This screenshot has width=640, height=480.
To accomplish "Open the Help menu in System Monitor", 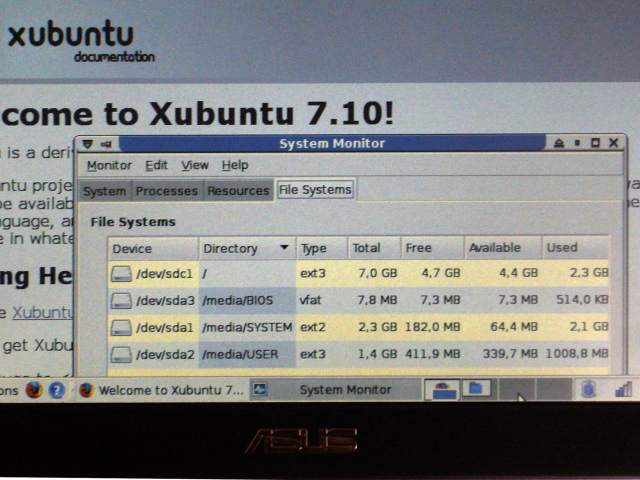I will click(x=235, y=165).
